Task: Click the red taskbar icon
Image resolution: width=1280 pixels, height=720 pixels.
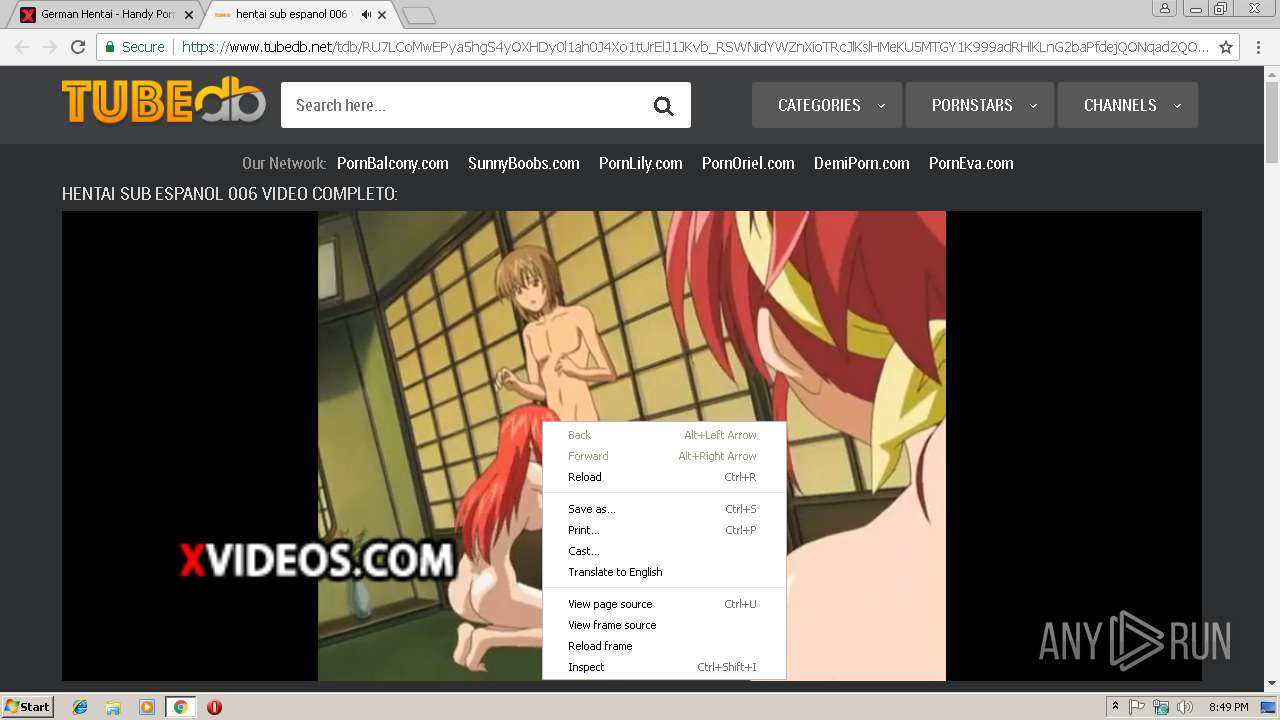Action: 214,707
